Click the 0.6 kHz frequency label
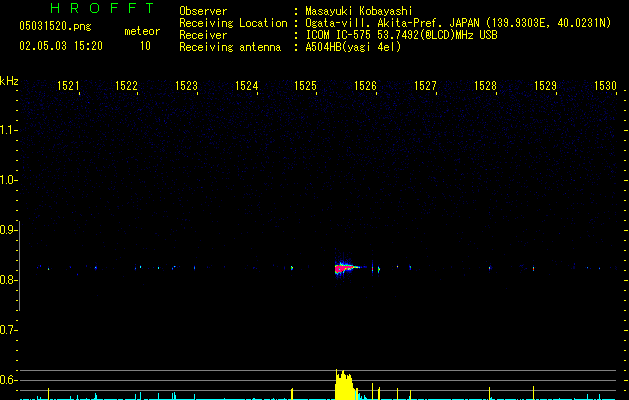This screenshot has width=629, height=400. [8, 380]
